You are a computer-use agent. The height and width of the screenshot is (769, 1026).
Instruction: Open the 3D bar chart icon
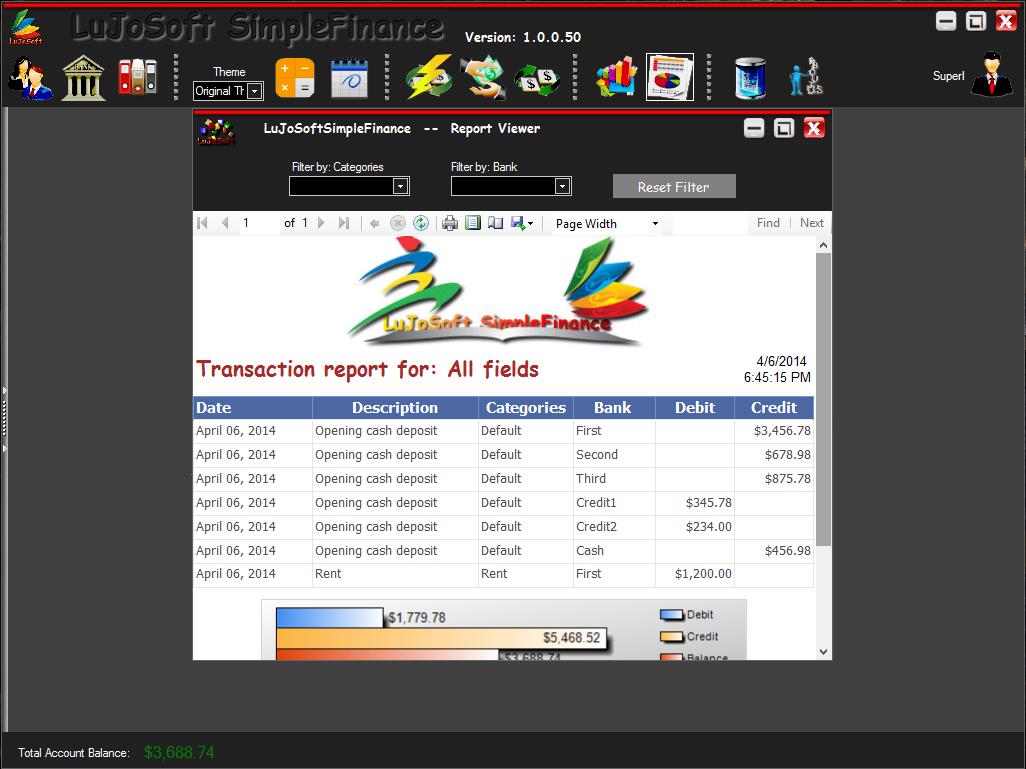coord(616,77)
